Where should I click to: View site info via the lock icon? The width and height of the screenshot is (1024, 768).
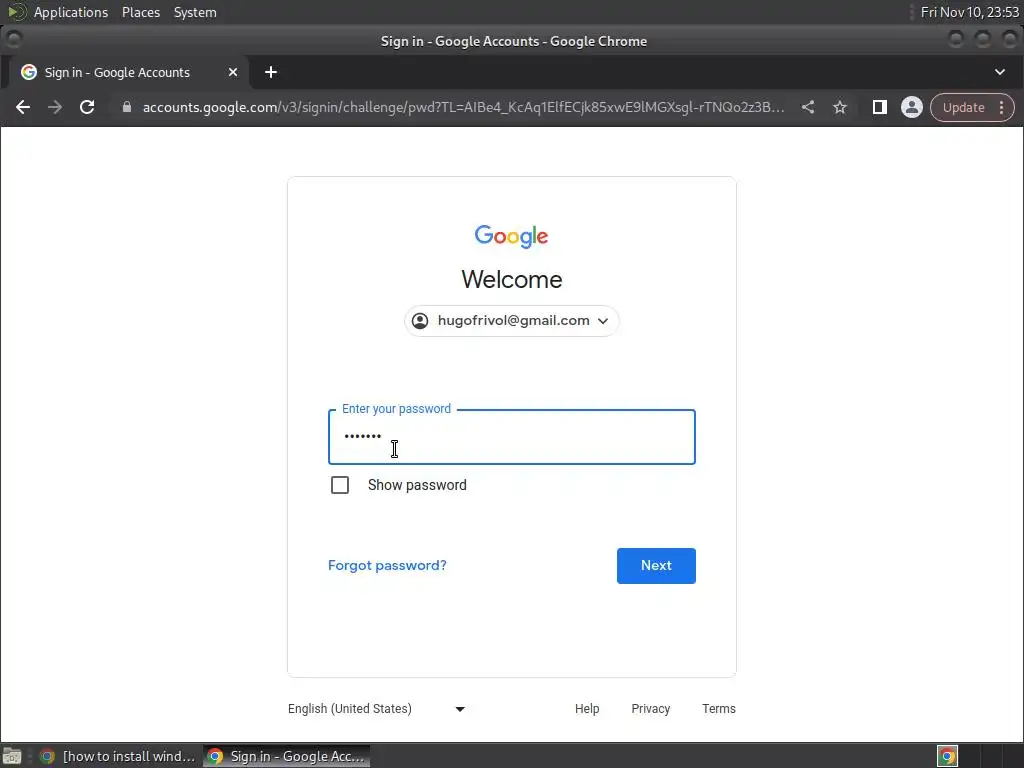[x=127, y=107]
